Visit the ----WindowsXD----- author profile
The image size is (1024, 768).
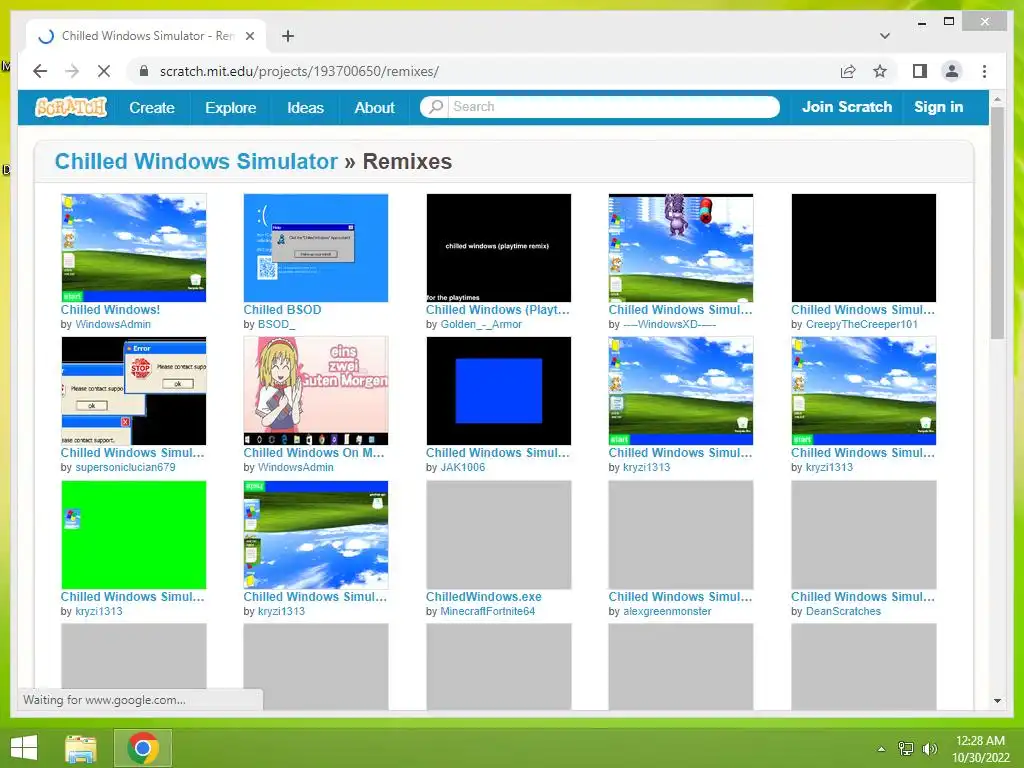[x=669, y=324]
